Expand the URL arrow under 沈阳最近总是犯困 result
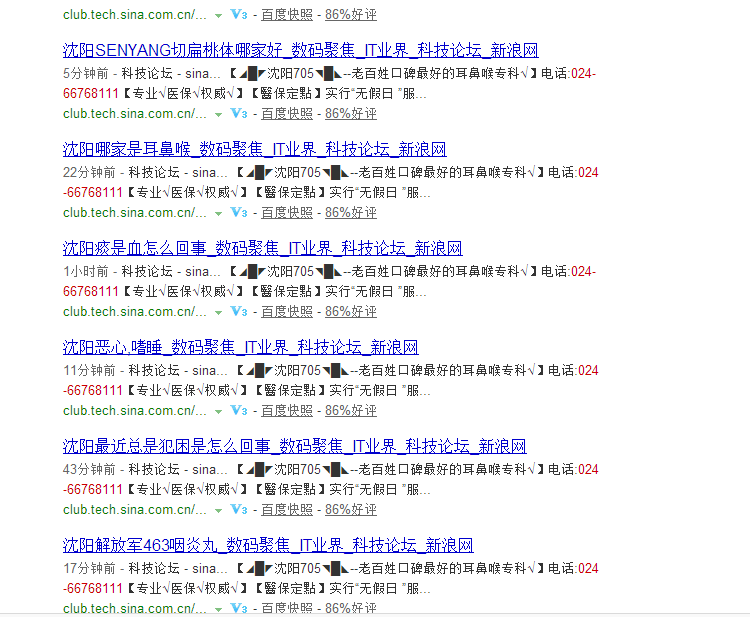Viewport: 750px width, 617px height. click(219, 511)
